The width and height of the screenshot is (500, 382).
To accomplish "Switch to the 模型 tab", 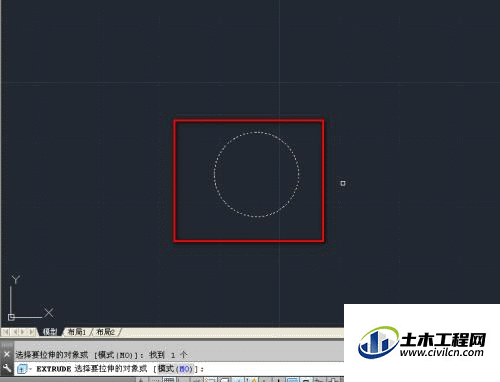I will pyautogui.click(x=50, y=332).
